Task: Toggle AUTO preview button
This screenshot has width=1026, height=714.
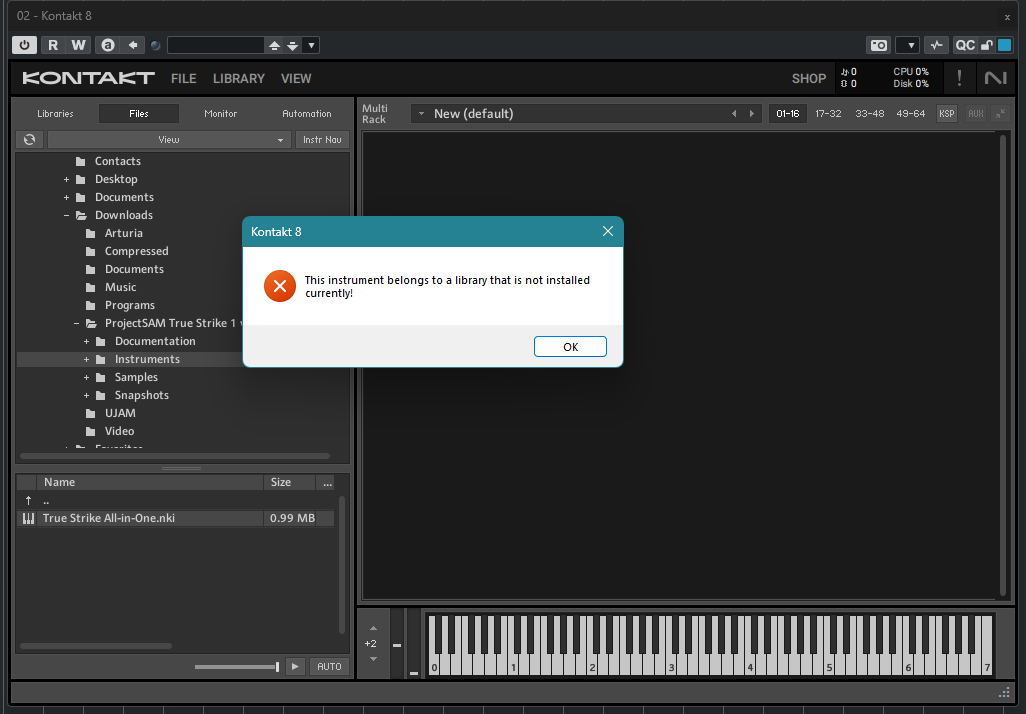Action: (x=329, y=666)
